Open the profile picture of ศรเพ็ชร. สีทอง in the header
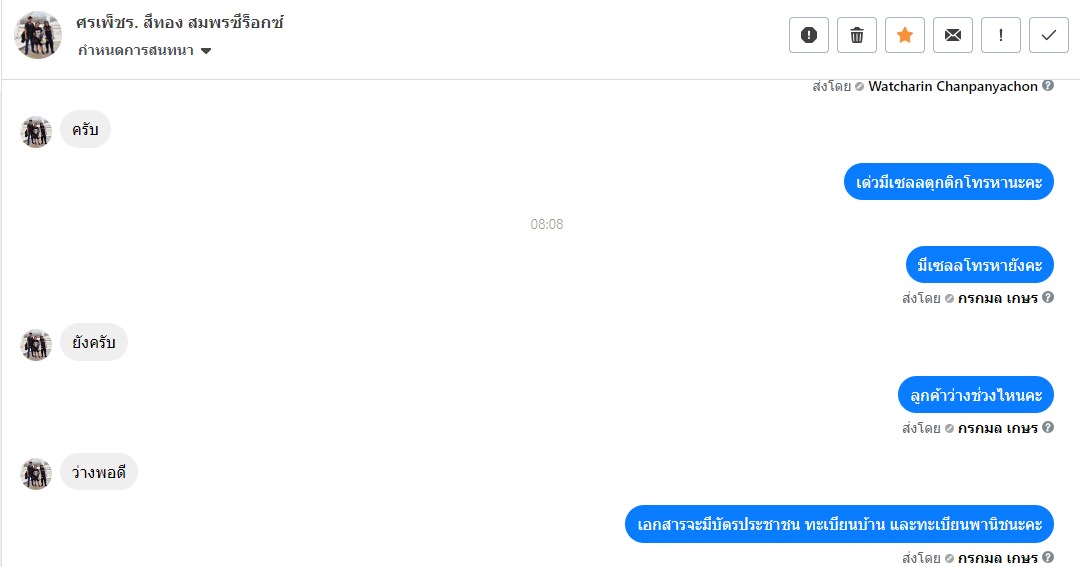 38,35
